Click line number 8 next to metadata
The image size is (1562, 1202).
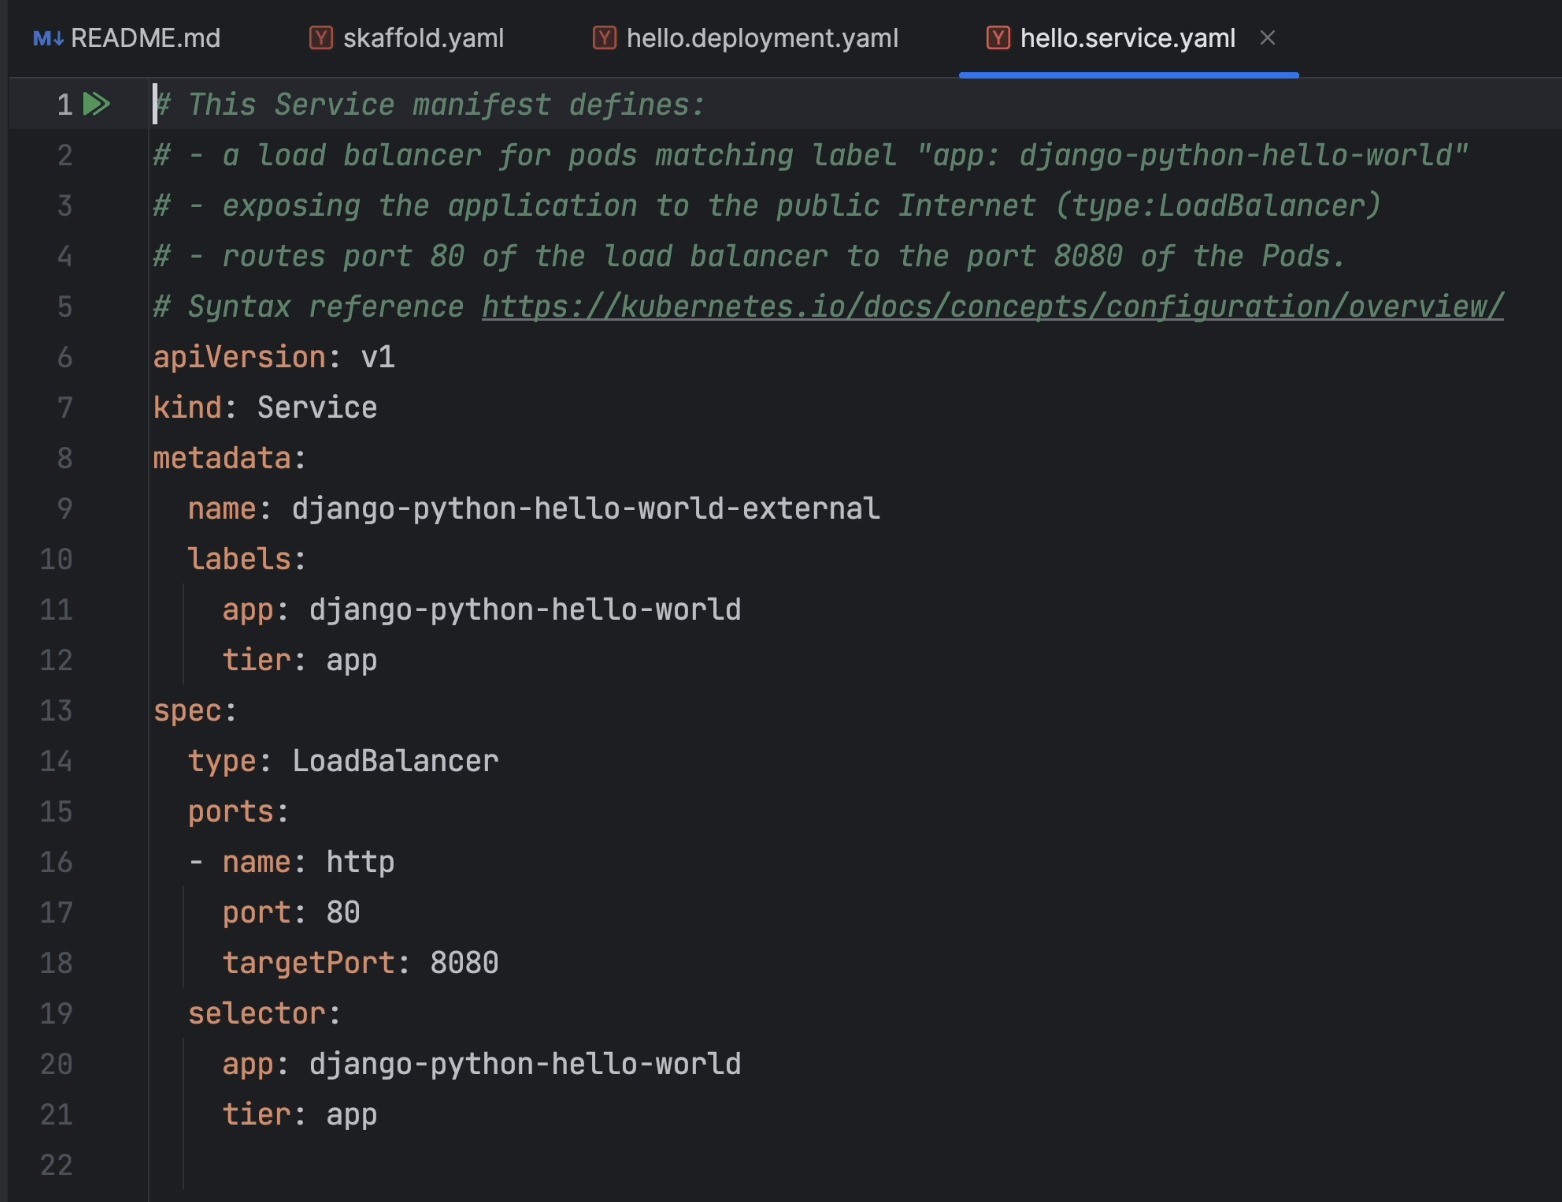coord(64,458)
